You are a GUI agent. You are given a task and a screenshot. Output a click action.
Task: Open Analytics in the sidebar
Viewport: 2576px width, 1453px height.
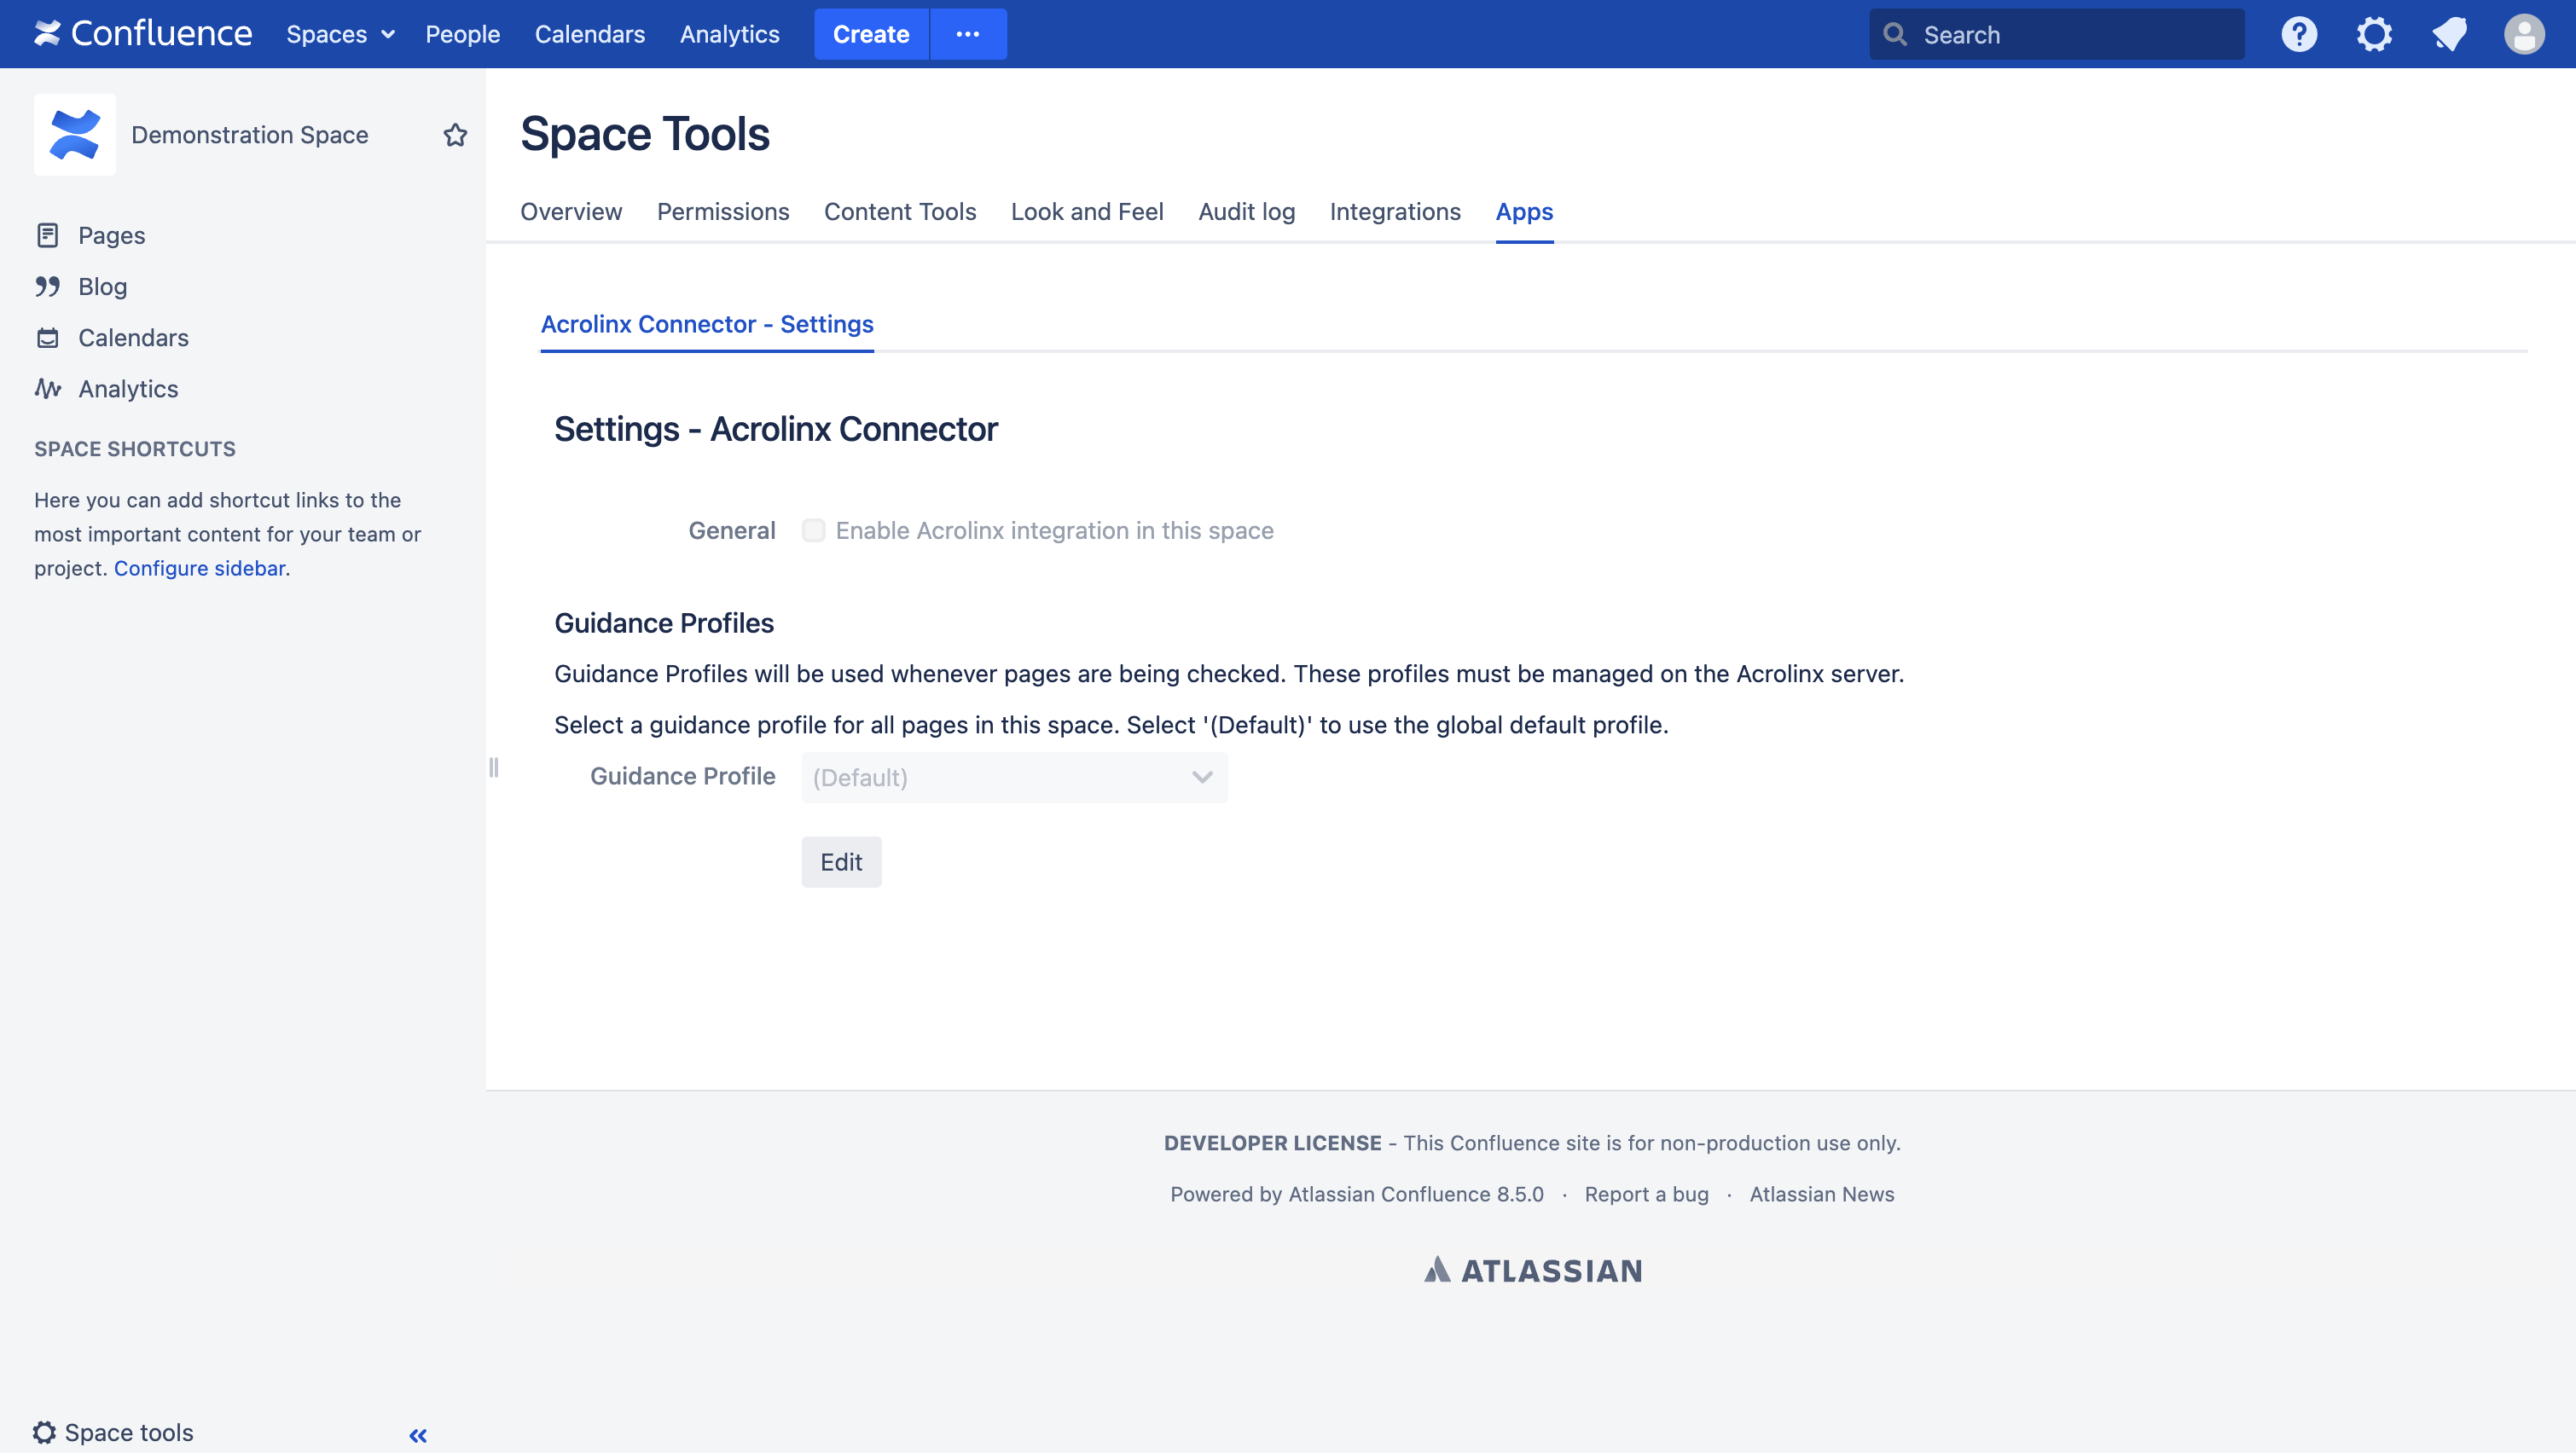point(129,388)
